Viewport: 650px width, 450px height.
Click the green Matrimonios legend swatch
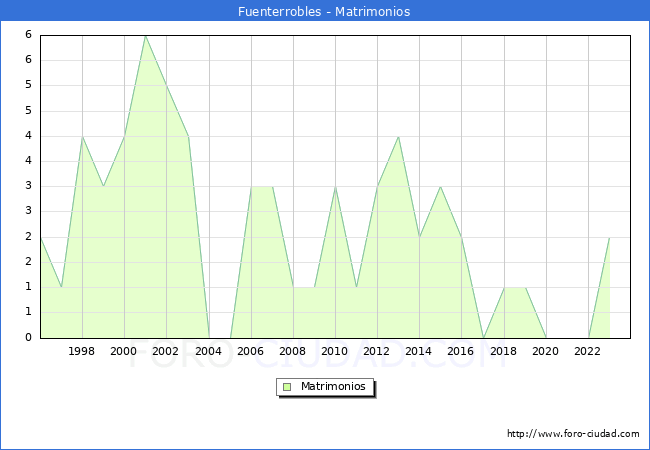[287, 387]
